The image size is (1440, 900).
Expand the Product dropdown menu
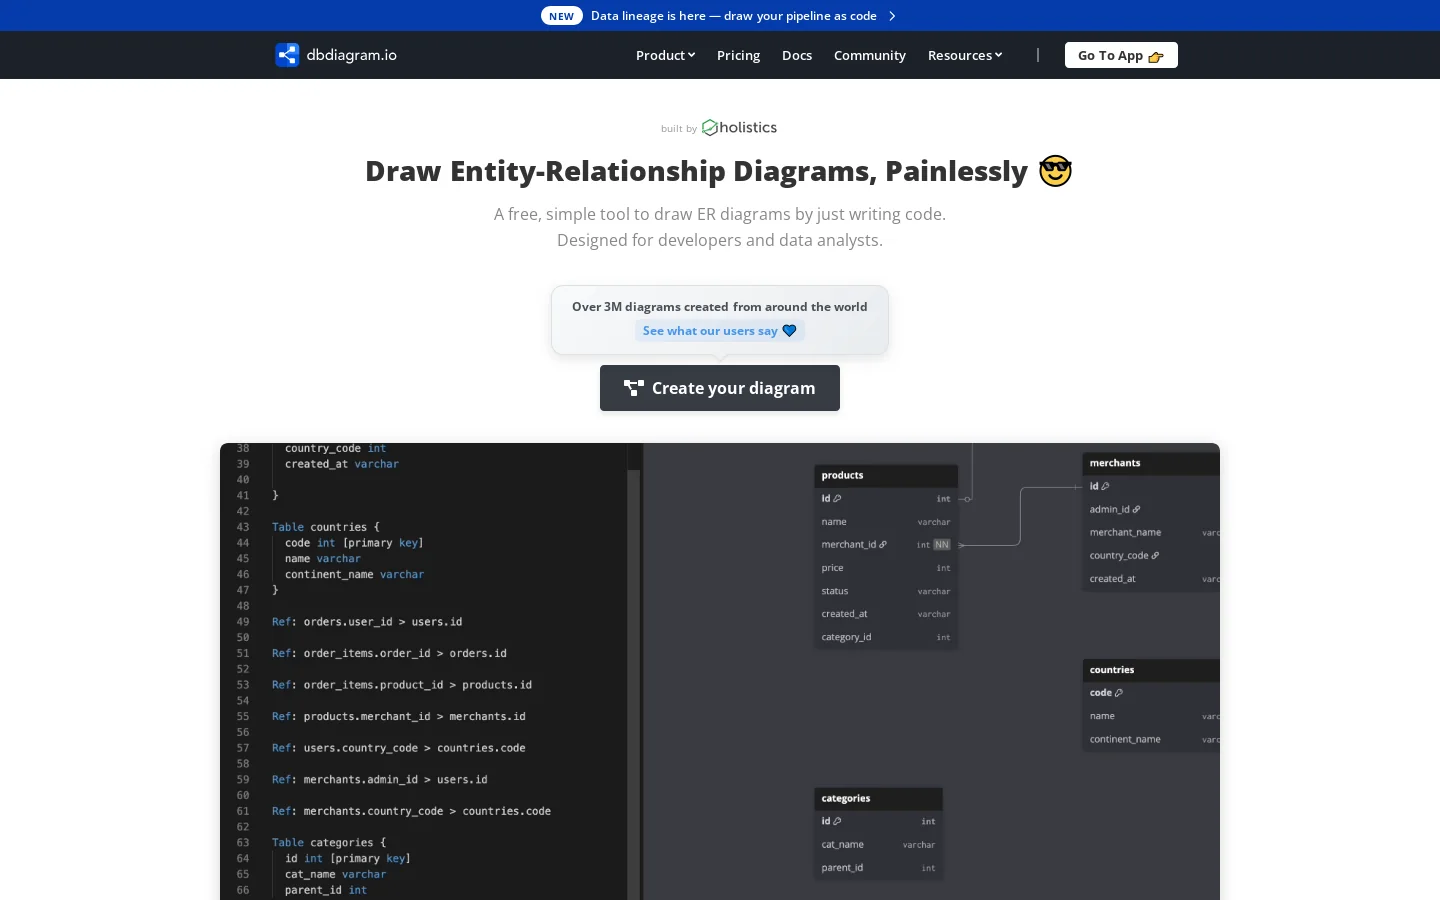pos(665,55)
